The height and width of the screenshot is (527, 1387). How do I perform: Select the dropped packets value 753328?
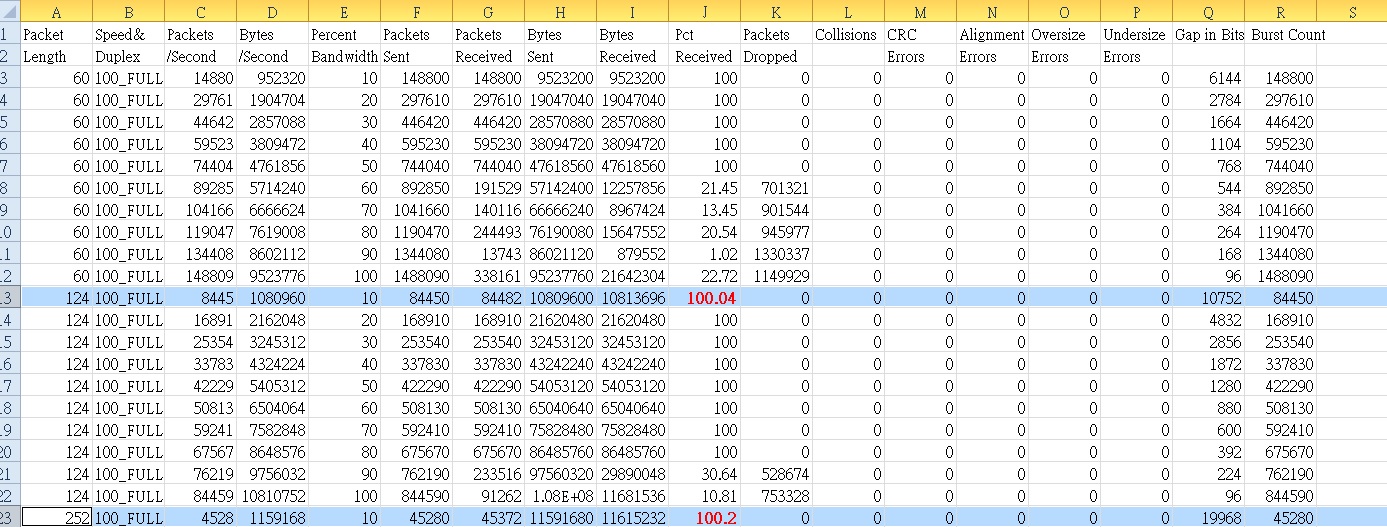tap(776, 496)
